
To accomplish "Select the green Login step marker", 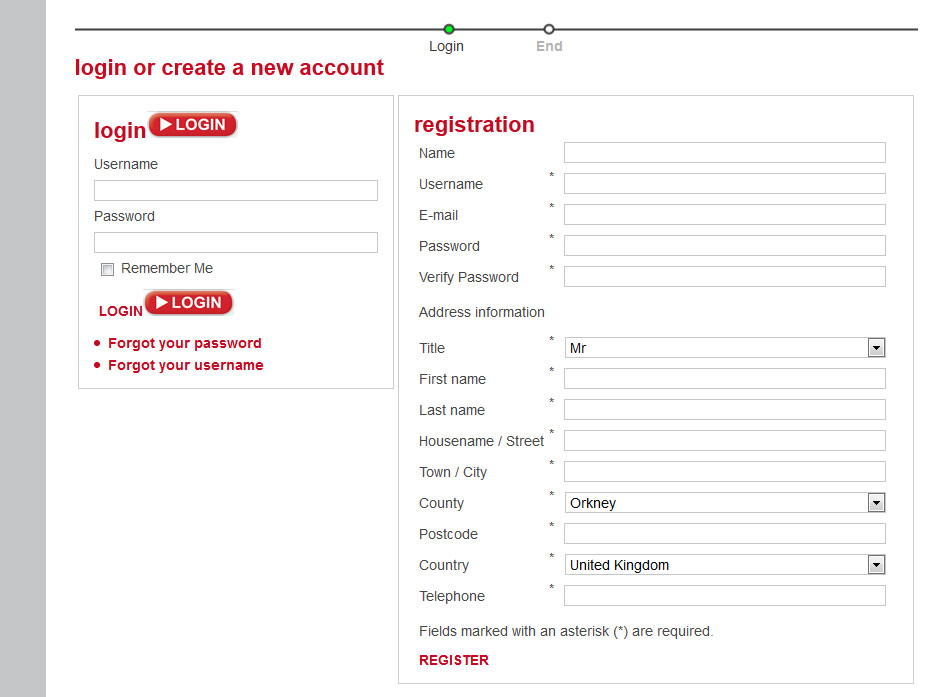I will click(449, 29).
